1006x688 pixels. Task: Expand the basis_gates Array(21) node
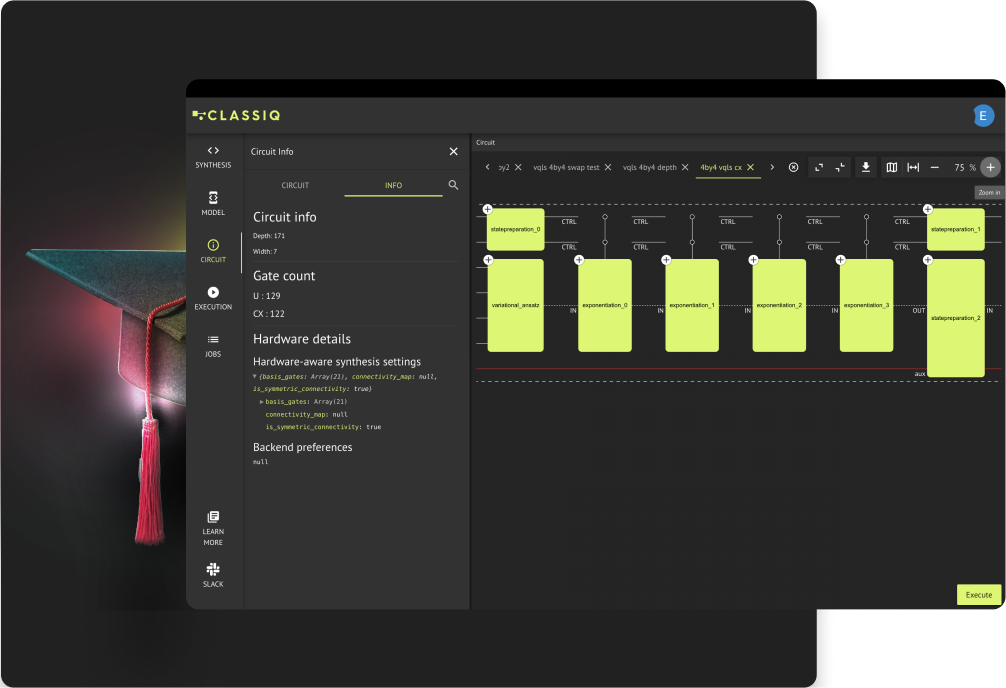[261, 401]
